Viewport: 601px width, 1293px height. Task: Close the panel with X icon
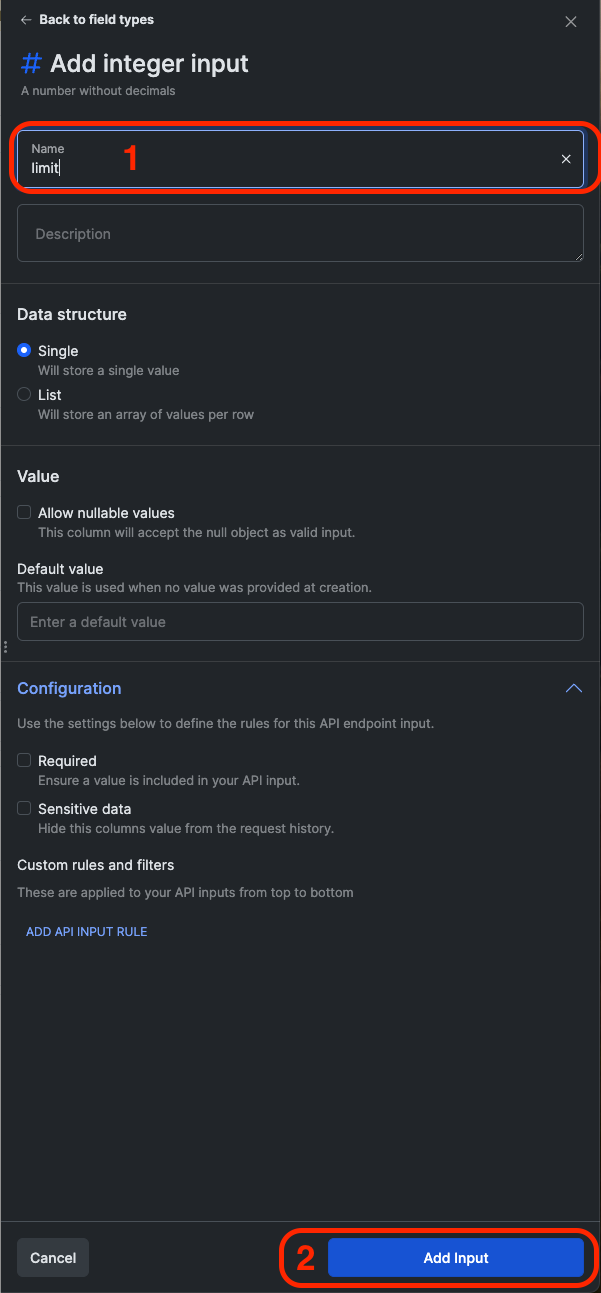click(x=571, y=21)
